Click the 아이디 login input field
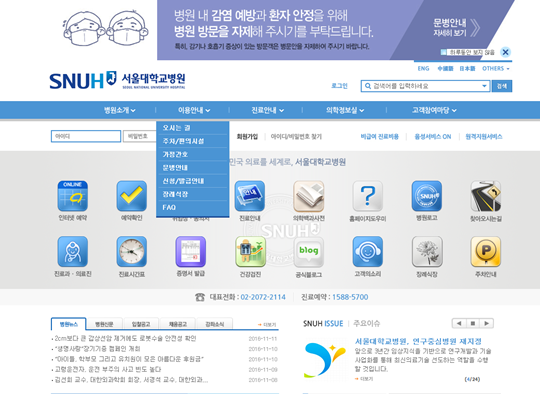Viewport: 540px width, 394px height. 86,136
